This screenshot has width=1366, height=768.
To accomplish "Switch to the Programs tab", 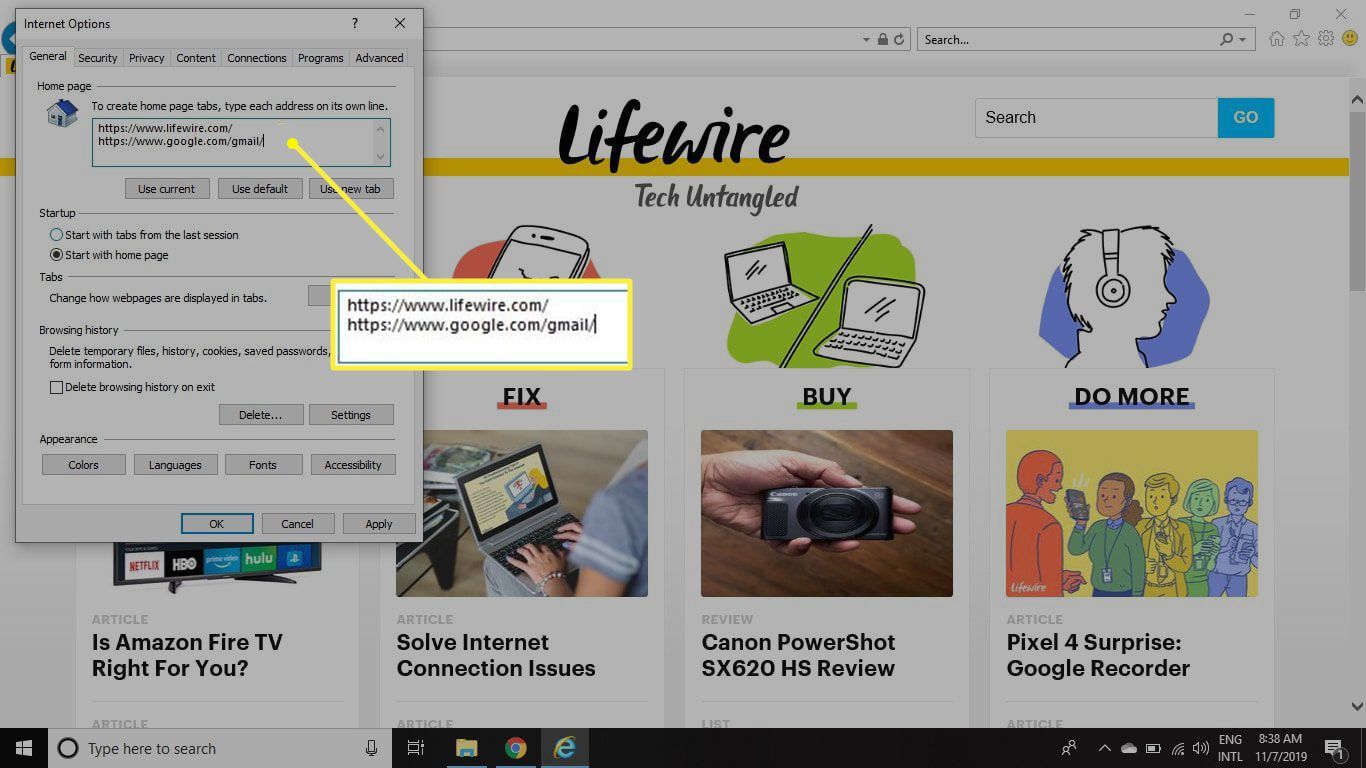I will pyautogui.click(x=321, y=58).
